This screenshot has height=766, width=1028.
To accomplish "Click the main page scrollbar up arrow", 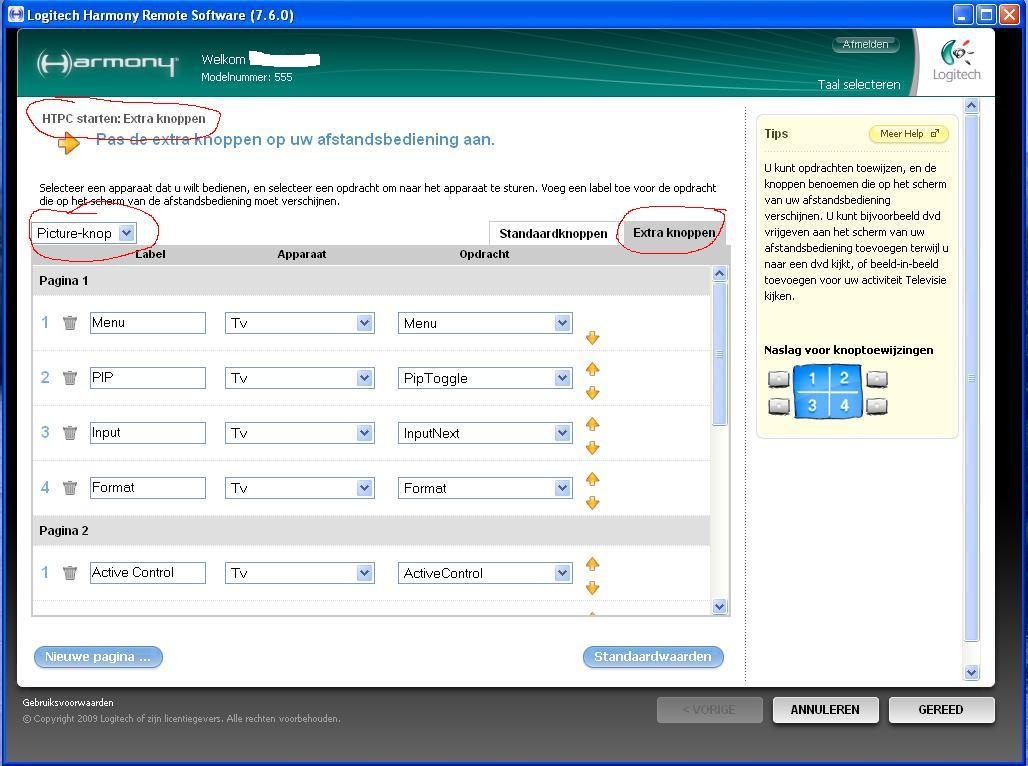I will tap(972, 106).
